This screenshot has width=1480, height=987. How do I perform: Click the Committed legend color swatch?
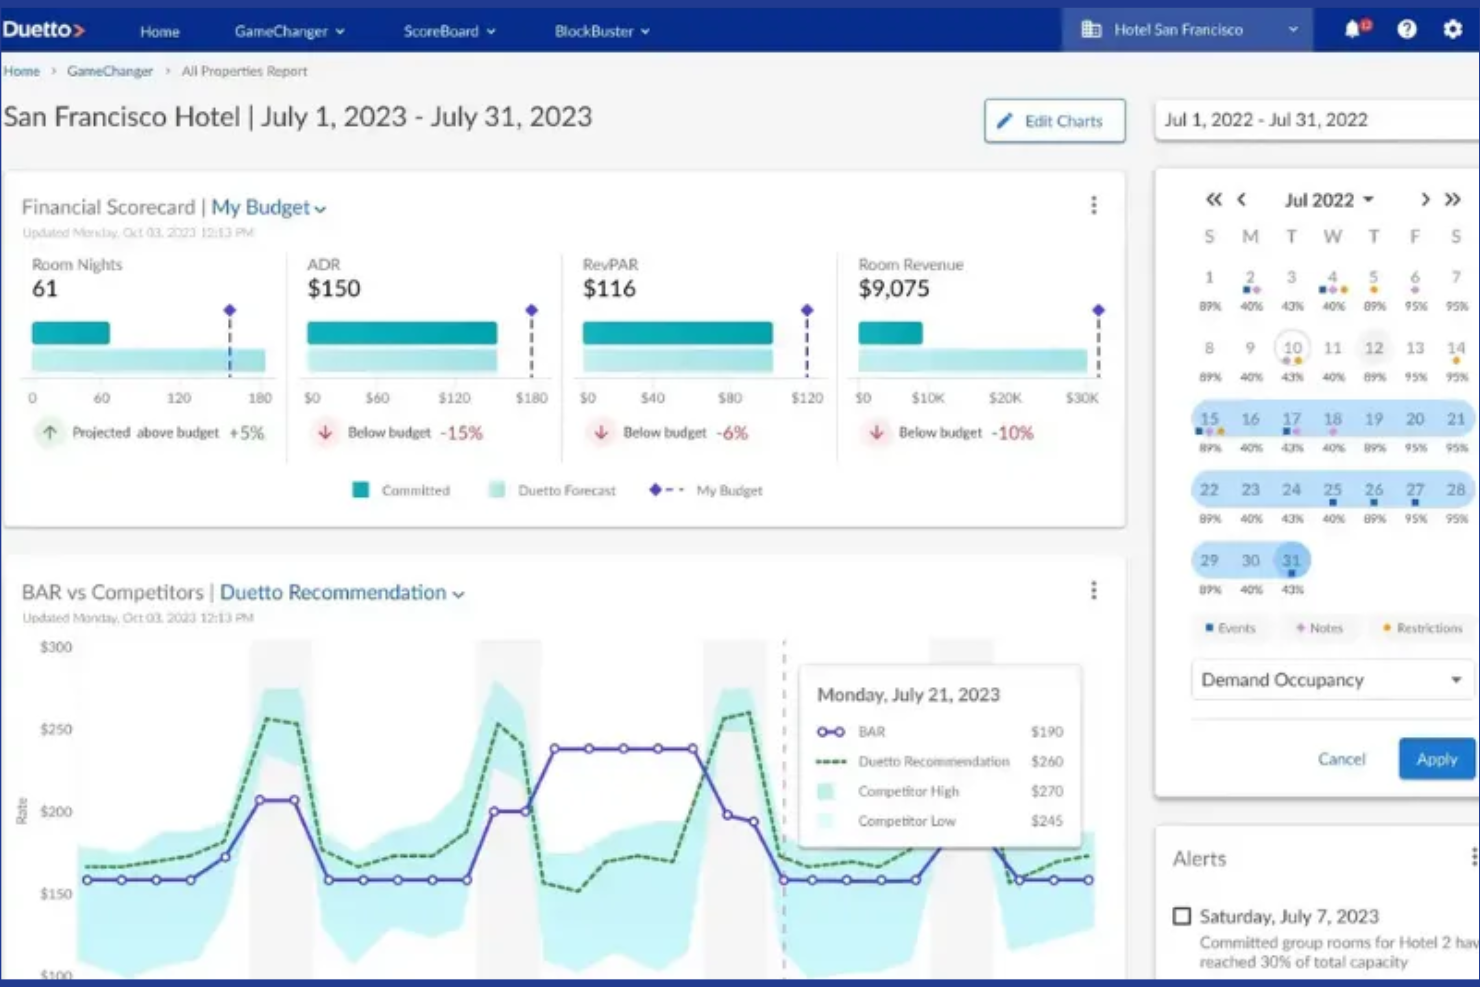point(360,490)
